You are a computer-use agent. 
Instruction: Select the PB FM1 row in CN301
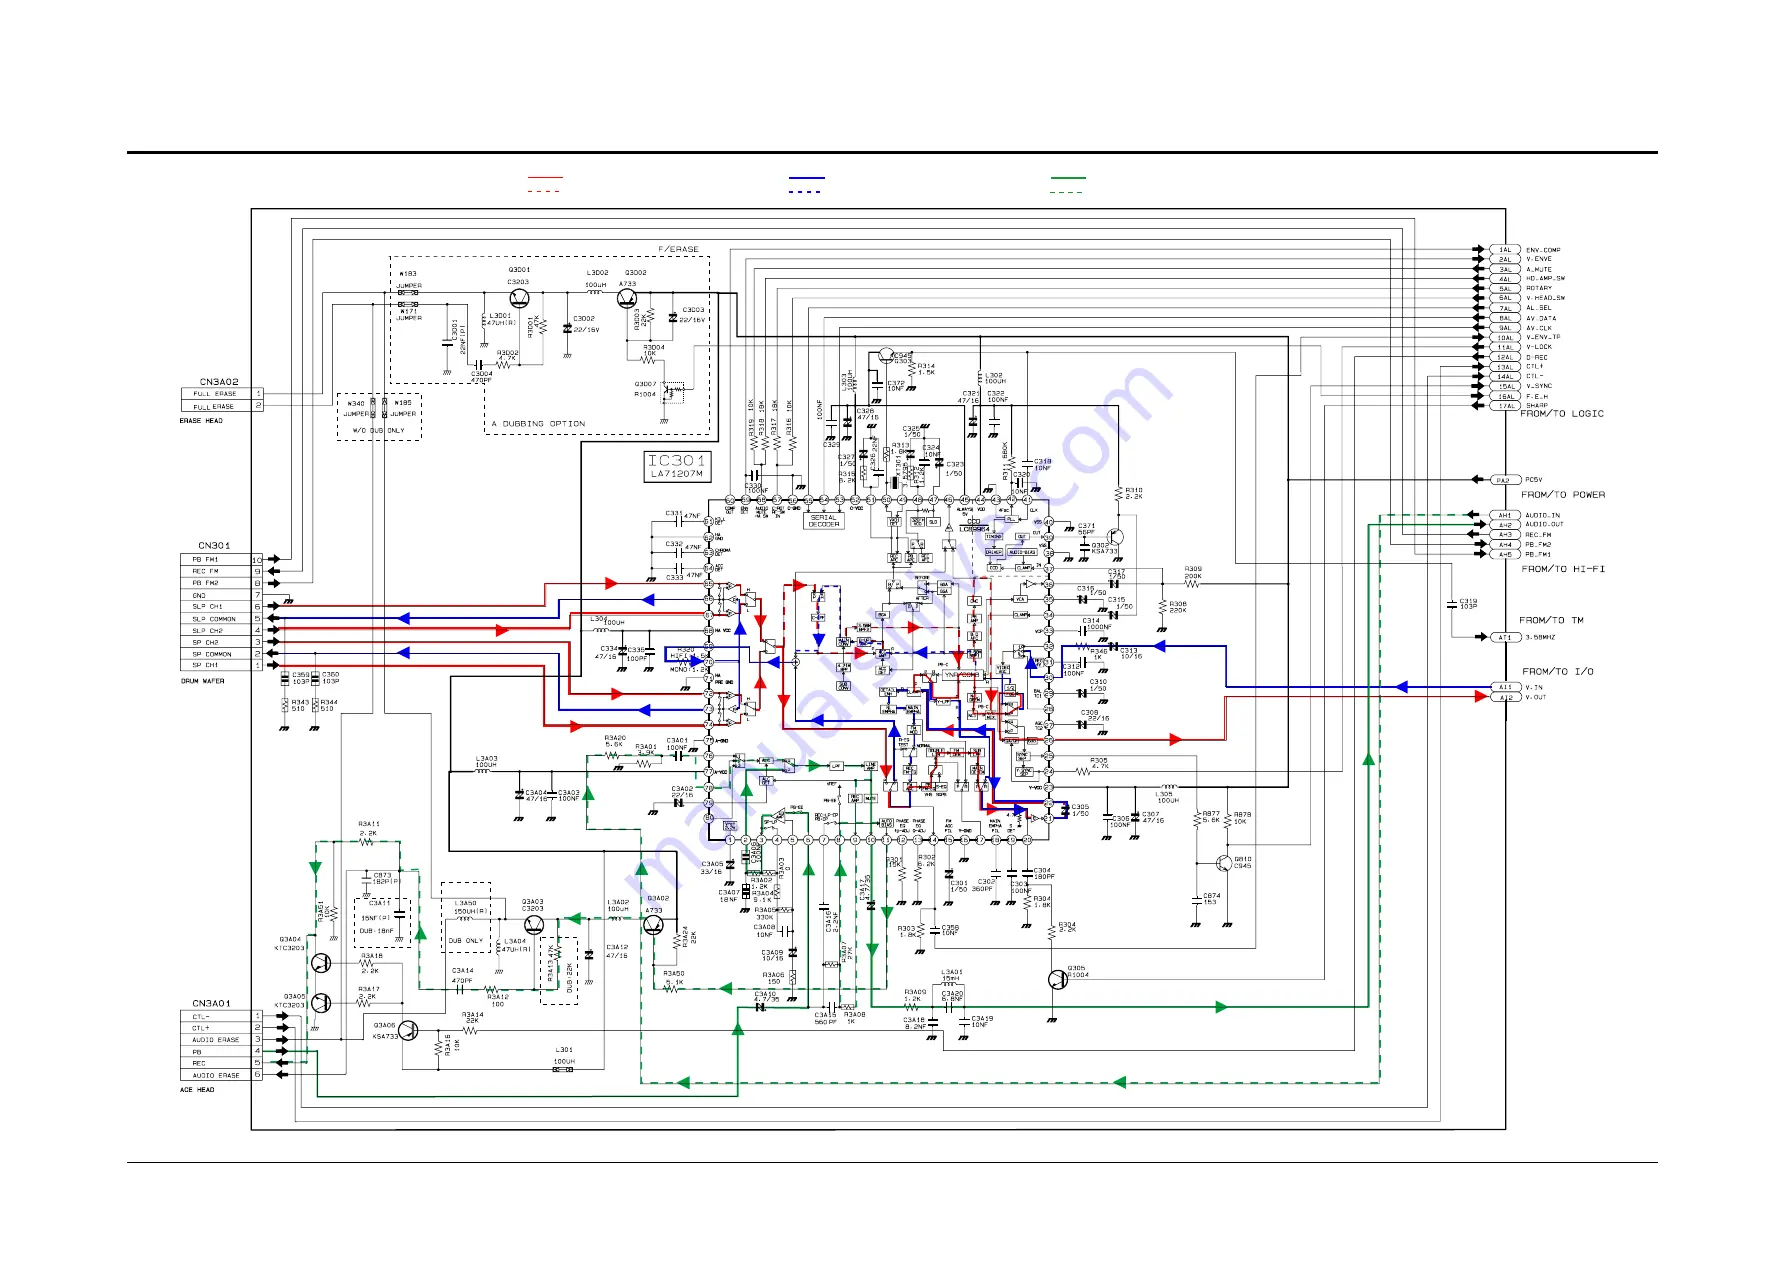[x=222, y=560]
